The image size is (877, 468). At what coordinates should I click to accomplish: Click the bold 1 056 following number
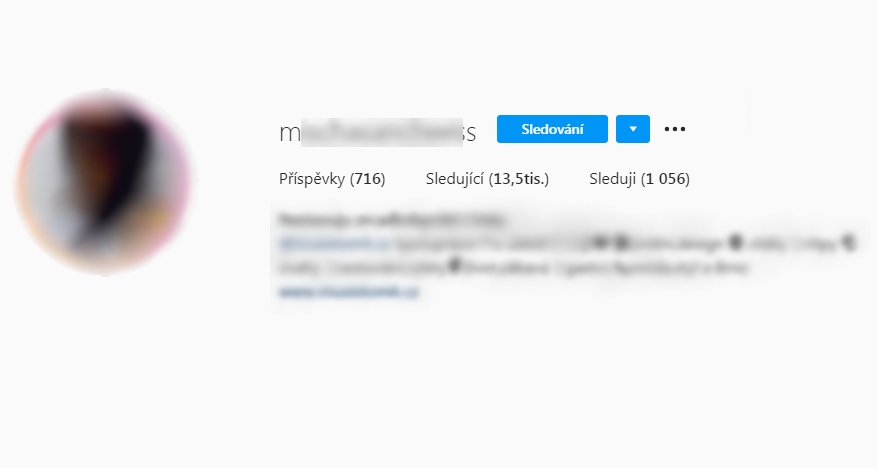pyautogui.click(x=666, y=179)
